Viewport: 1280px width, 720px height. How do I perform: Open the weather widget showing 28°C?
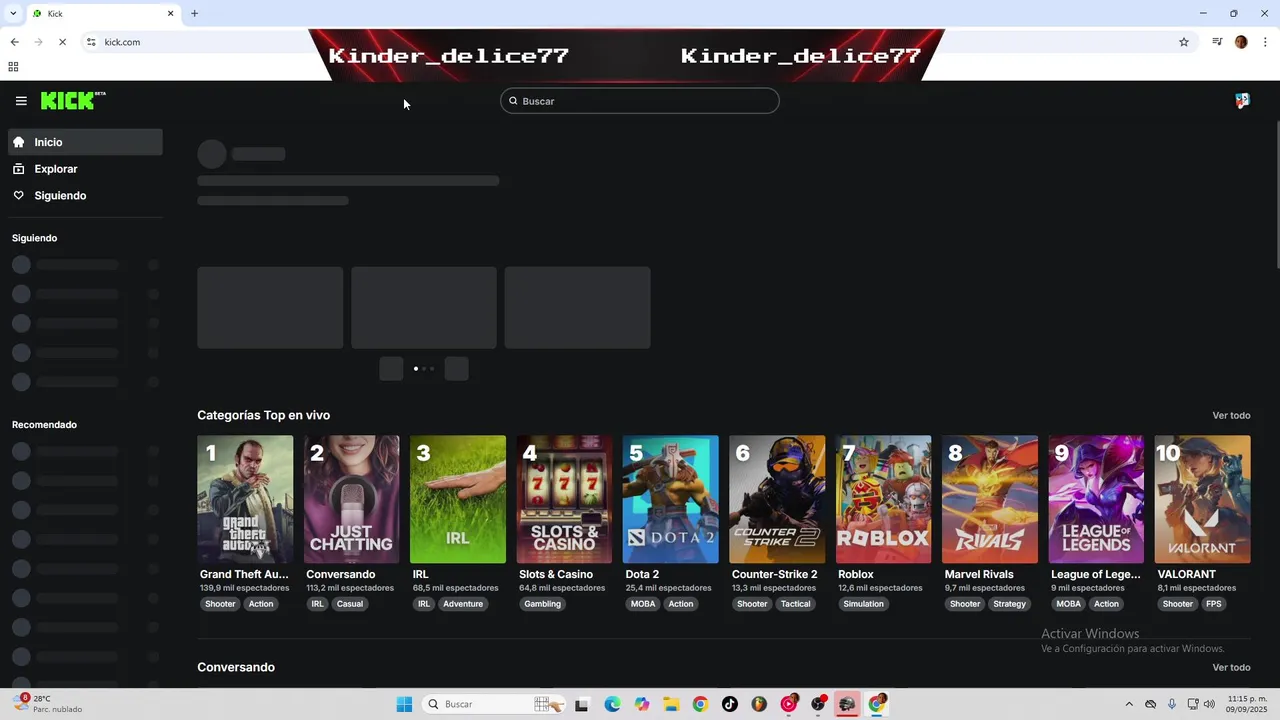click(46, 704)
